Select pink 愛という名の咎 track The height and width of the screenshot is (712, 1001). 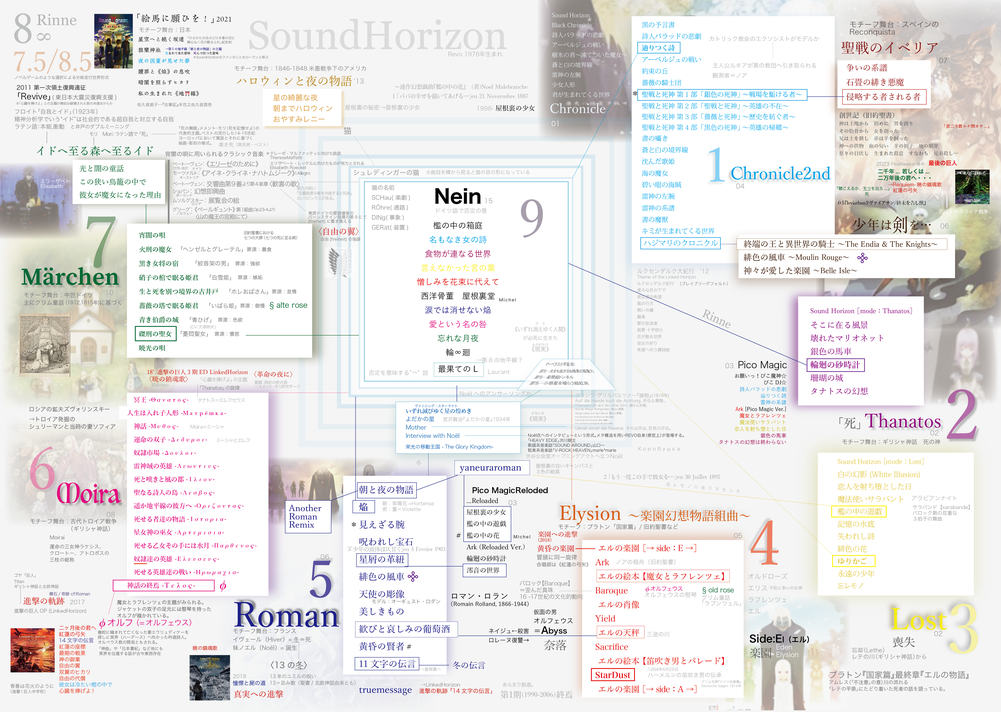[x=457, y=324]
